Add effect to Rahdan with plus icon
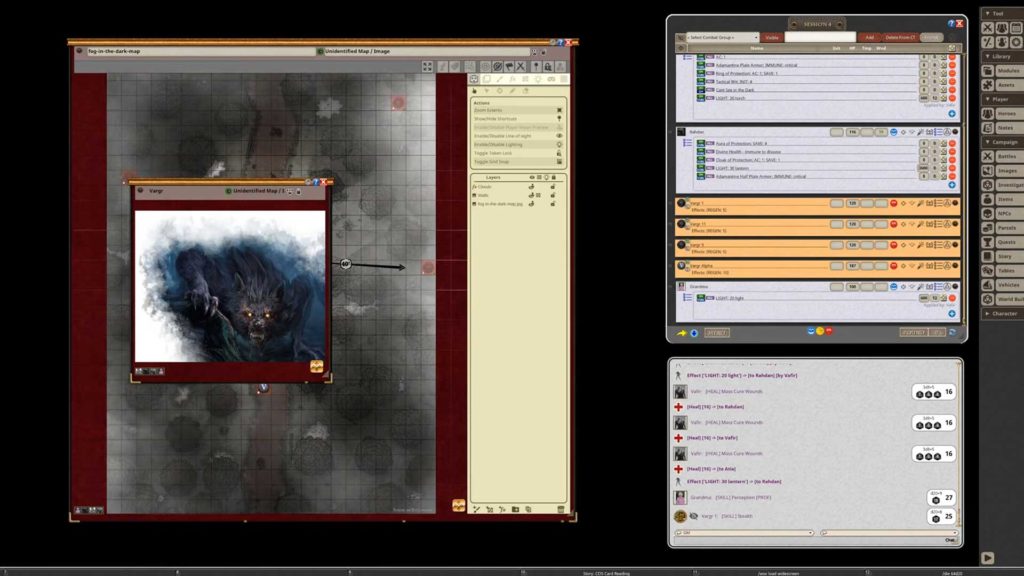1024x576 pixels. pyautogui.click(x=952, y=185)
